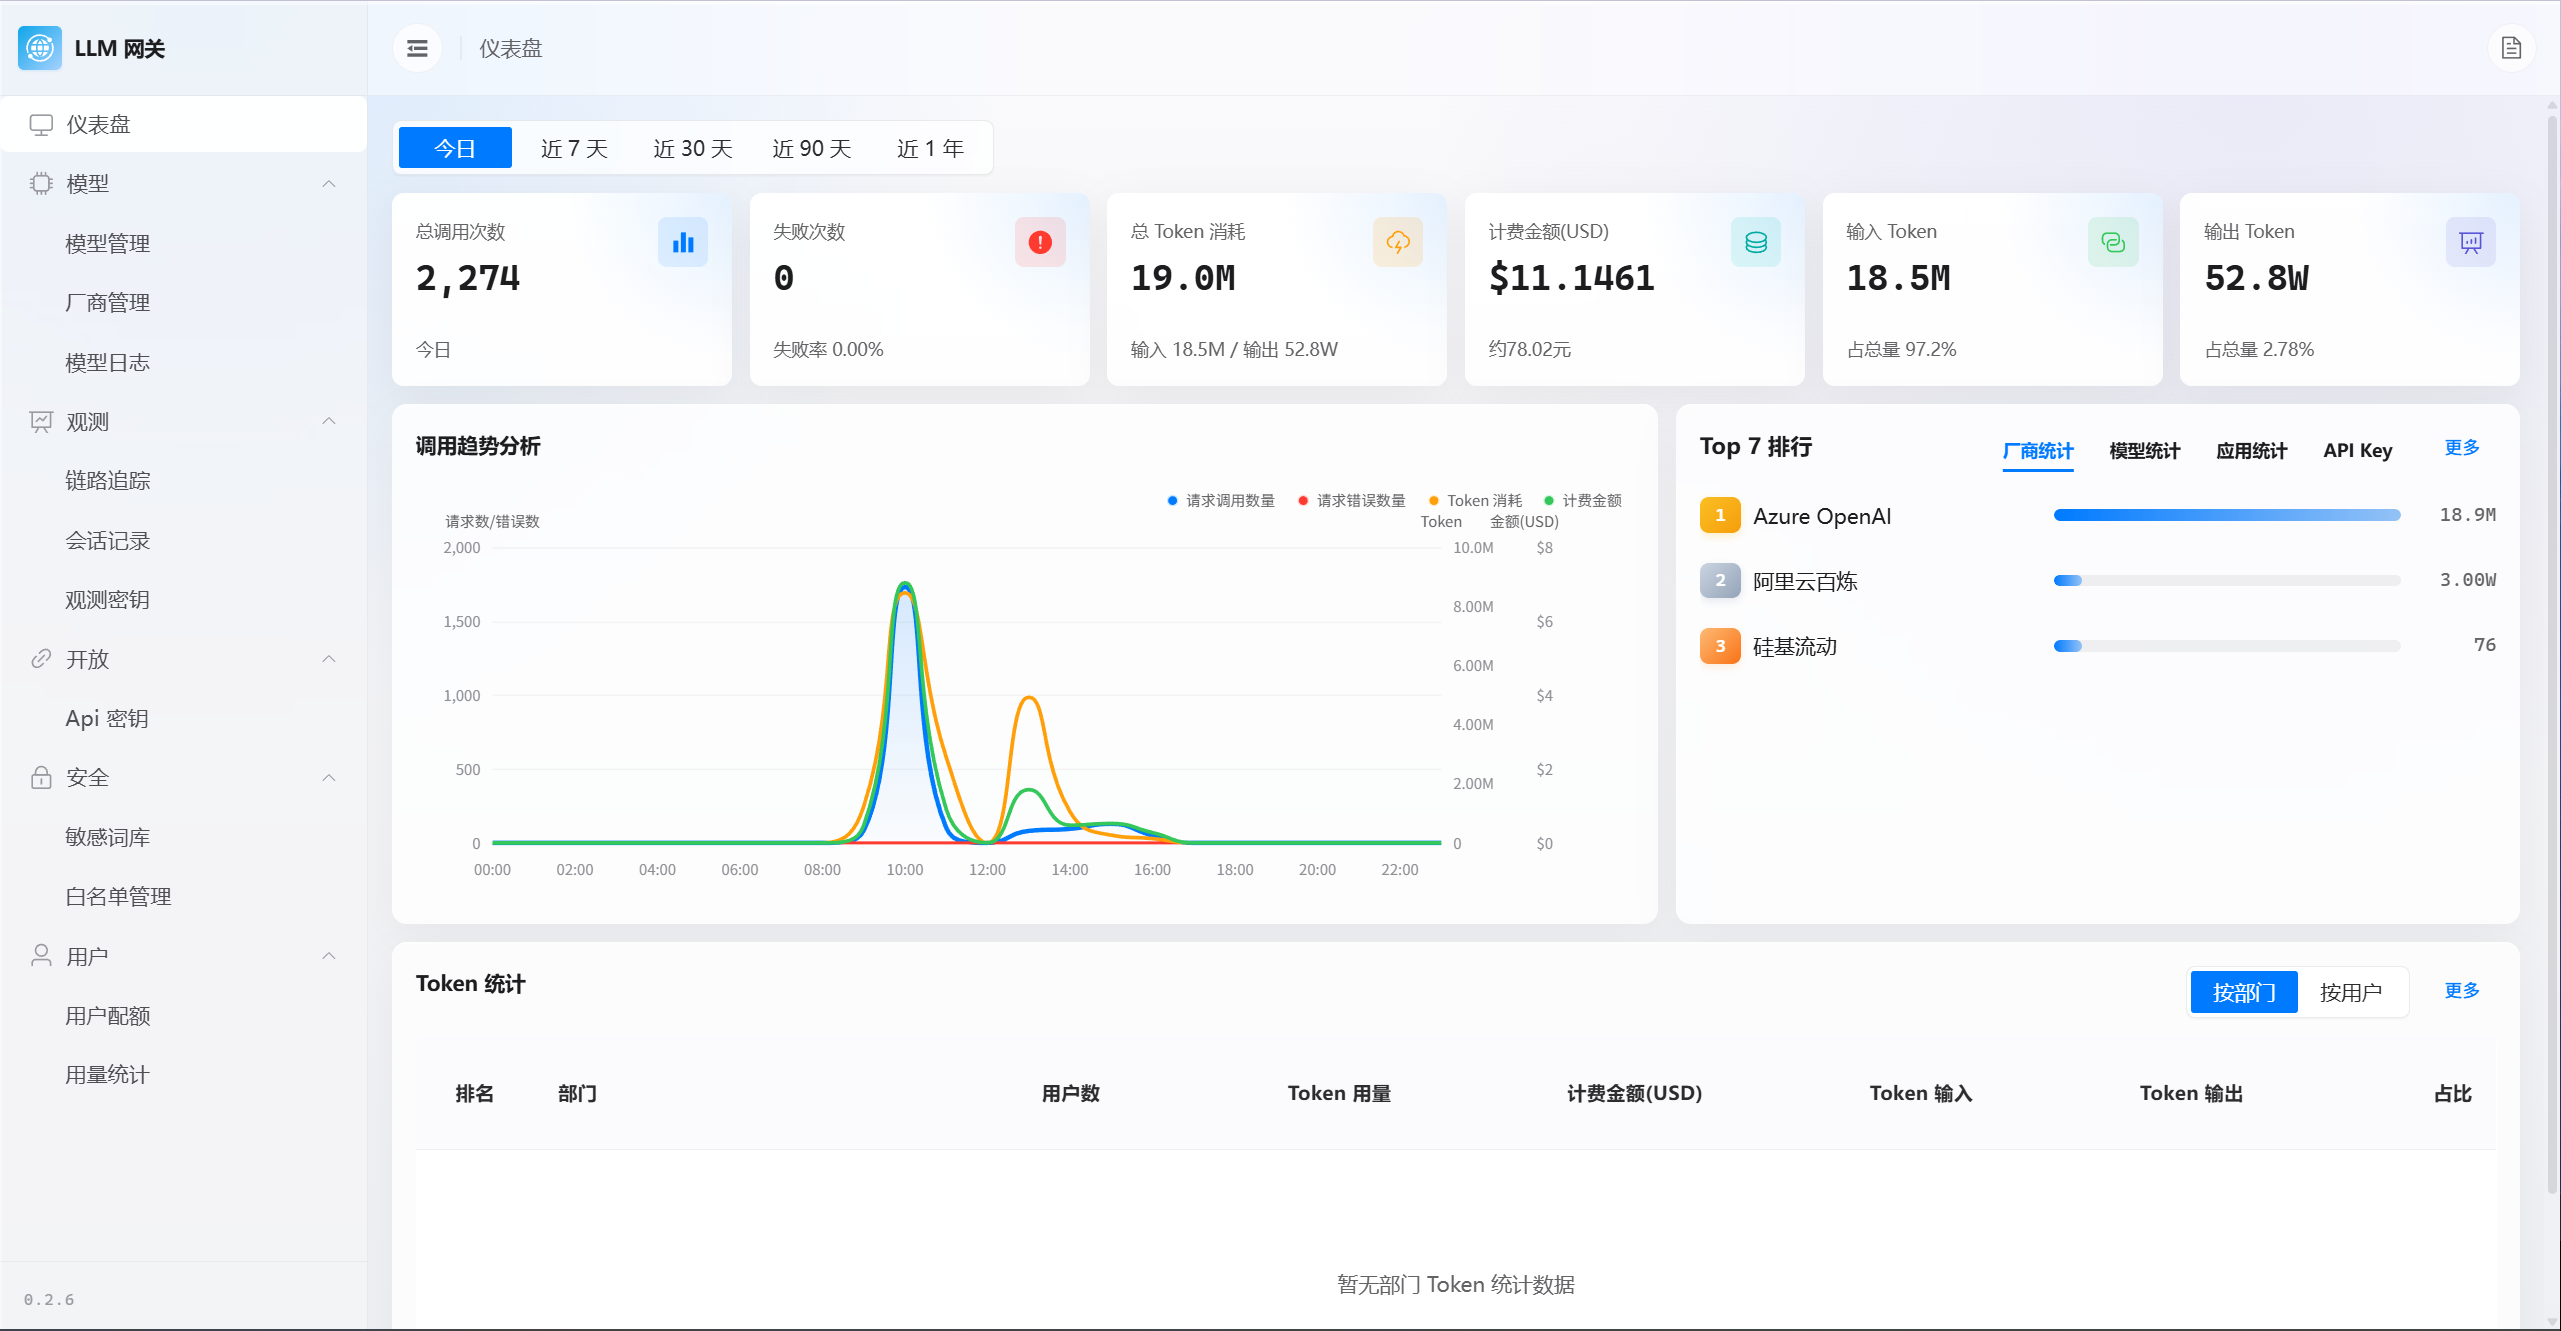2561x1331 pixels.
Task: Click 更多 link in Top 7 排行
Action: point(2461,447)
